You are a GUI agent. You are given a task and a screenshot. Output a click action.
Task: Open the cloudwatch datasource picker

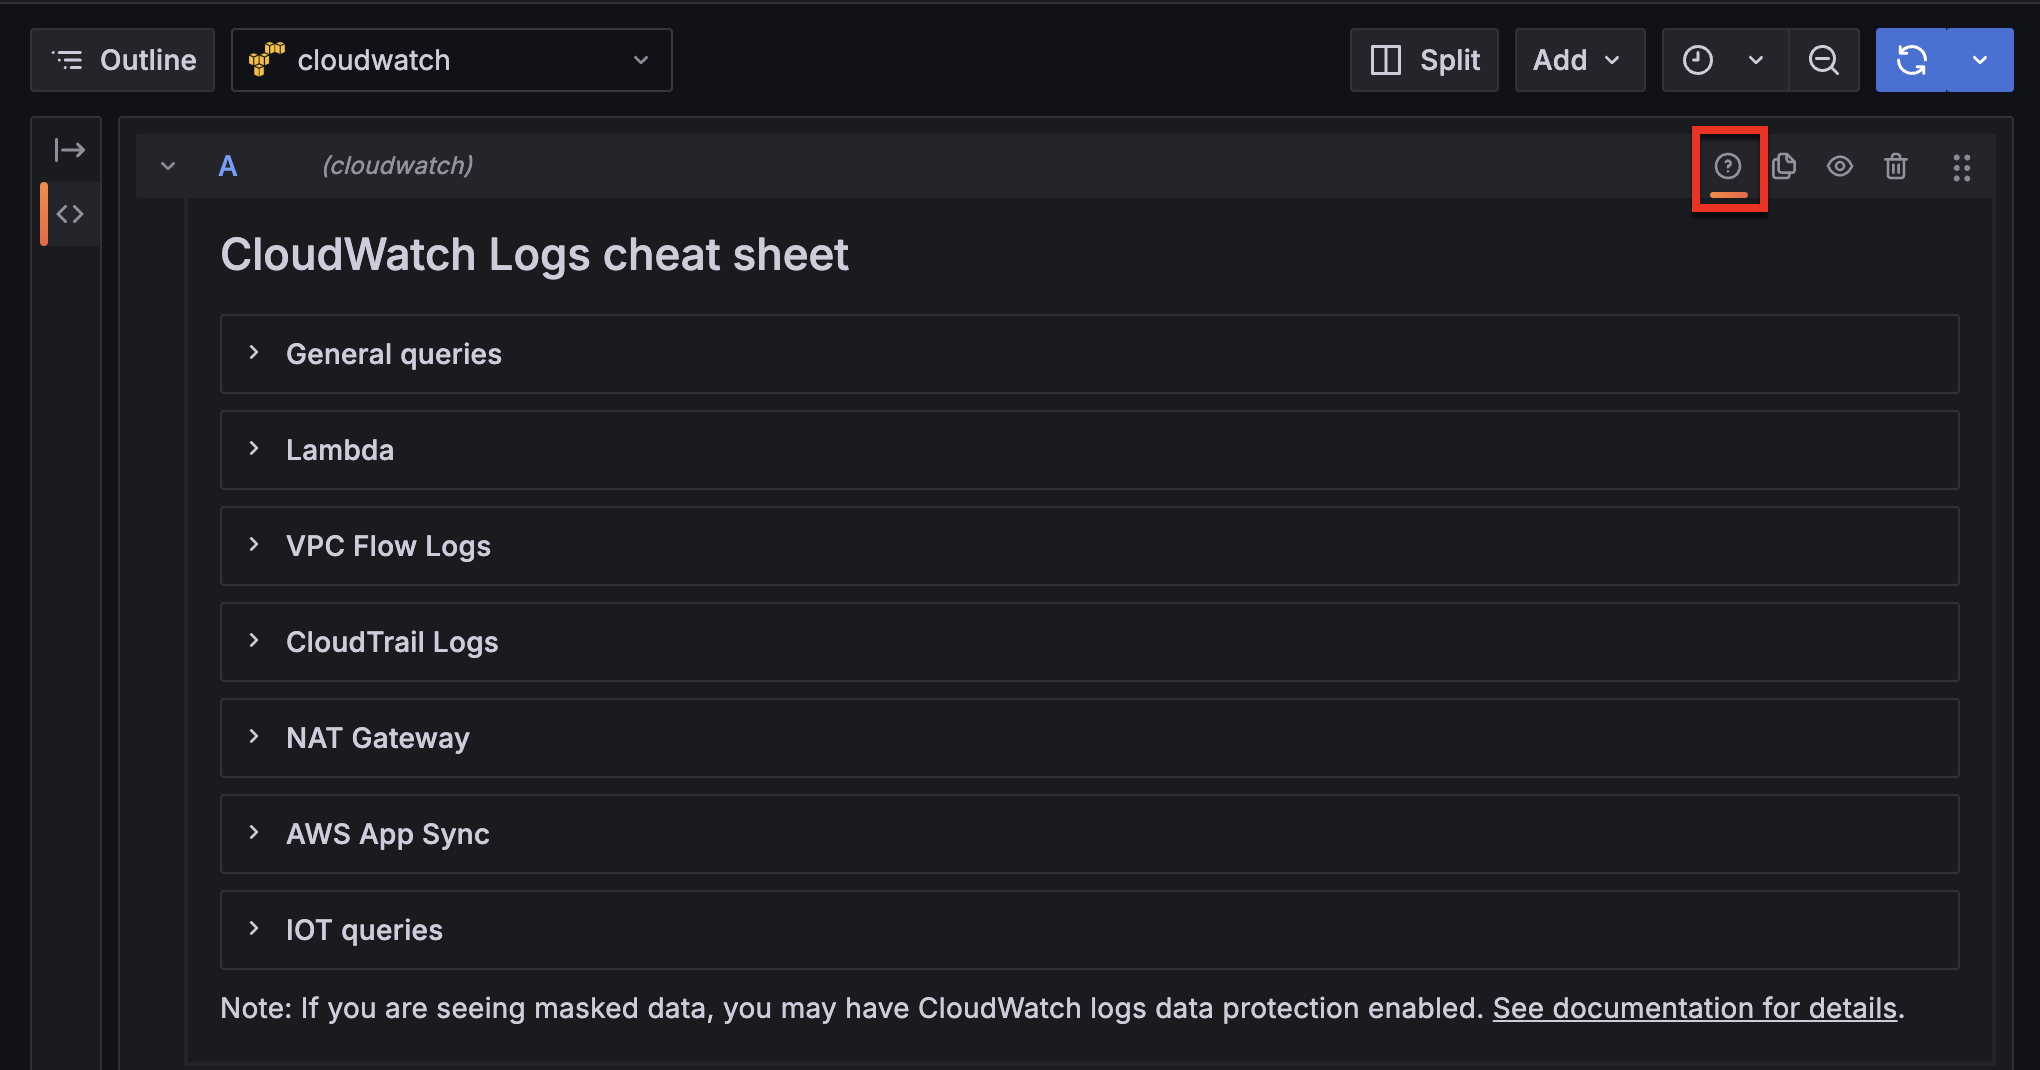(x=450, y=59)
